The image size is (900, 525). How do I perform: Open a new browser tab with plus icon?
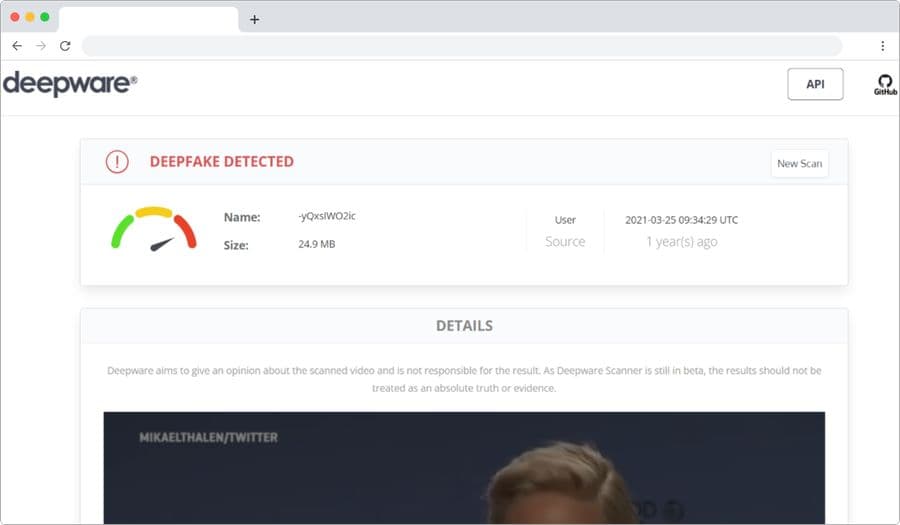tap(254, 20)
